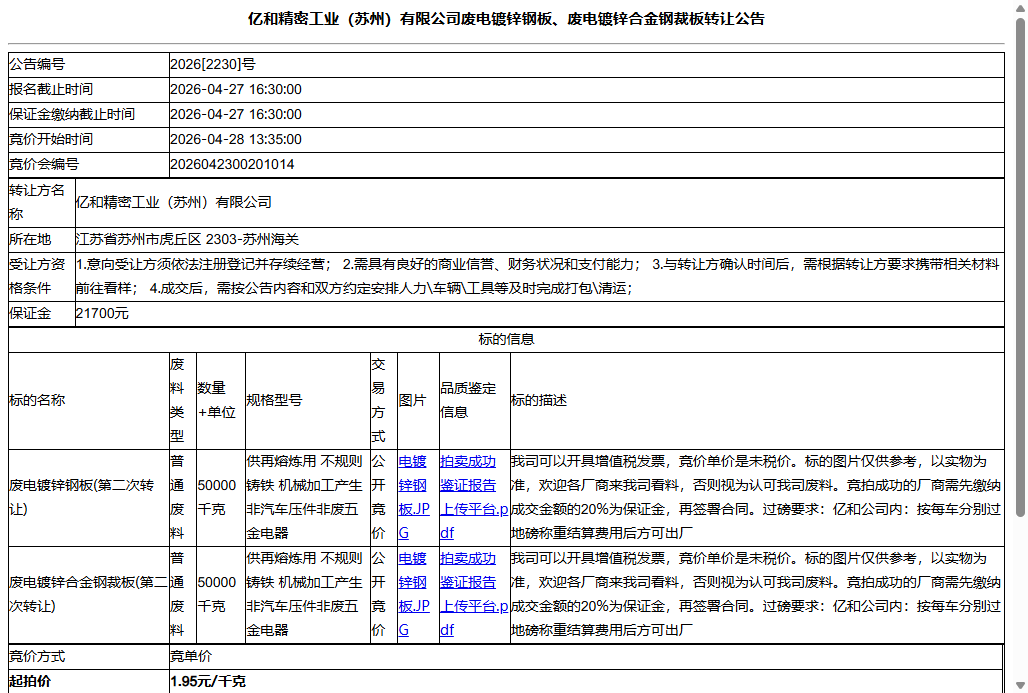Click 50000千克 in 废电镀锌钢板 row
This screenshot has width=1028, height=693.
point(217,497)
